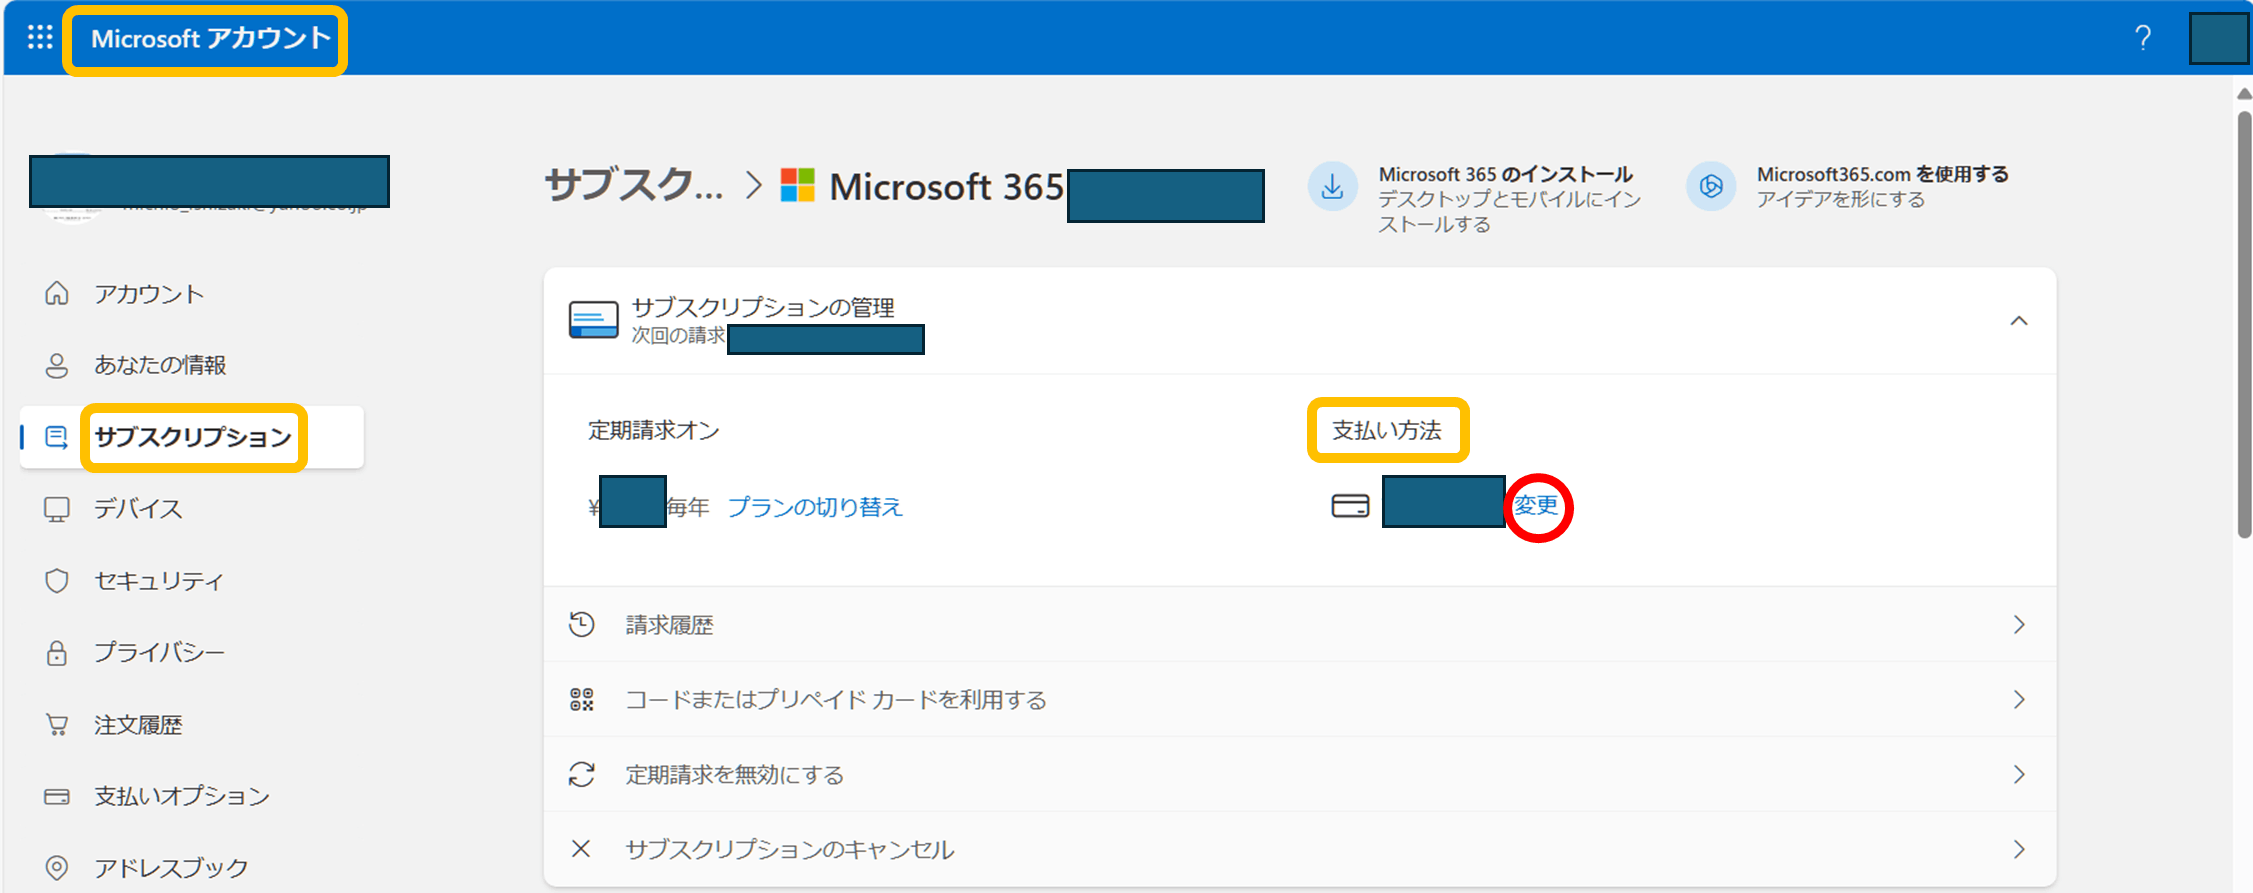Click the cart icon beside 注文履歴

[x=57, y=725]
